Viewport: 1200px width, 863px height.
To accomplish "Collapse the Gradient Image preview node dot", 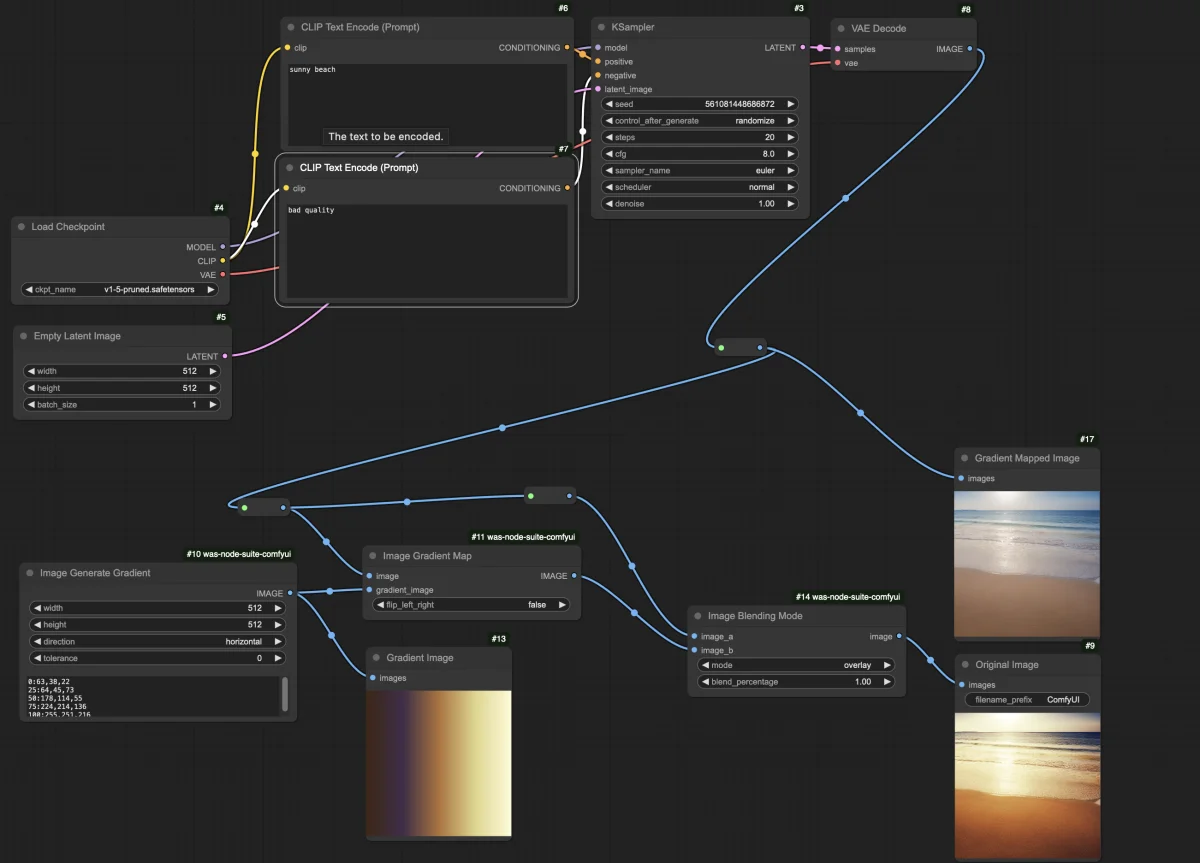I will point(376,658).
